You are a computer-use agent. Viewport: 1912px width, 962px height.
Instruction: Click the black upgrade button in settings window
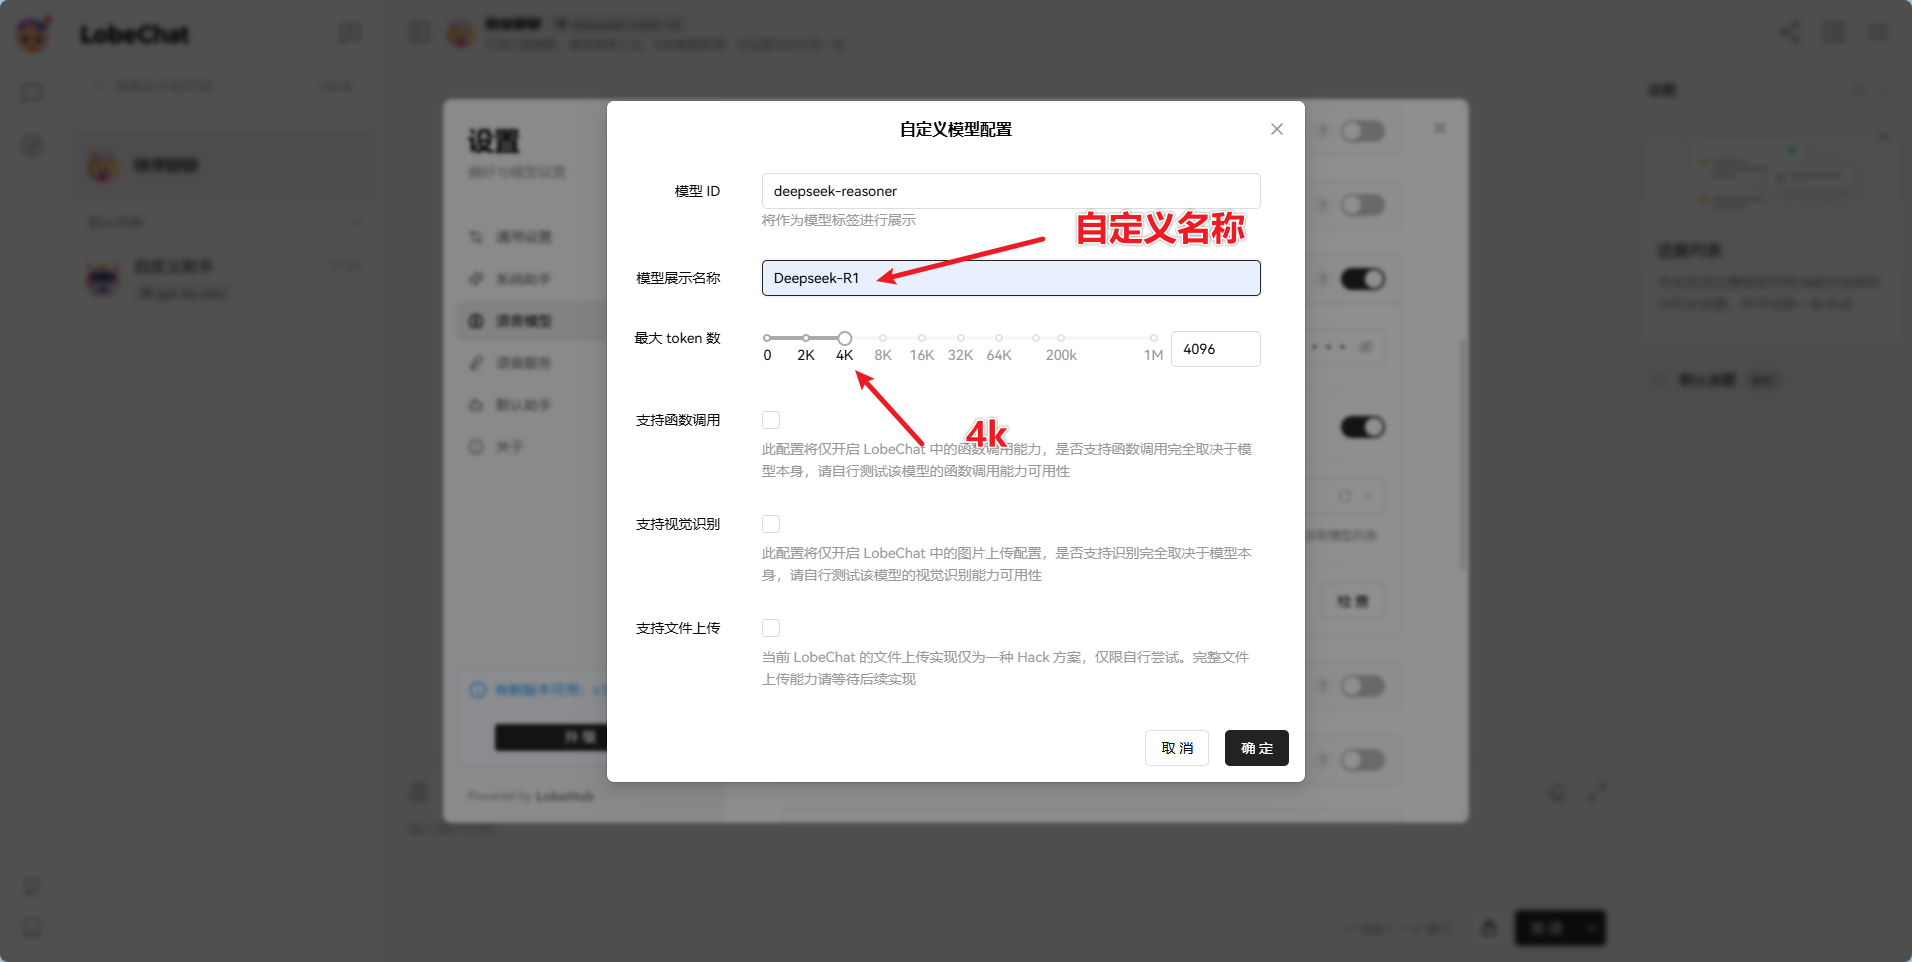(552, 738)
